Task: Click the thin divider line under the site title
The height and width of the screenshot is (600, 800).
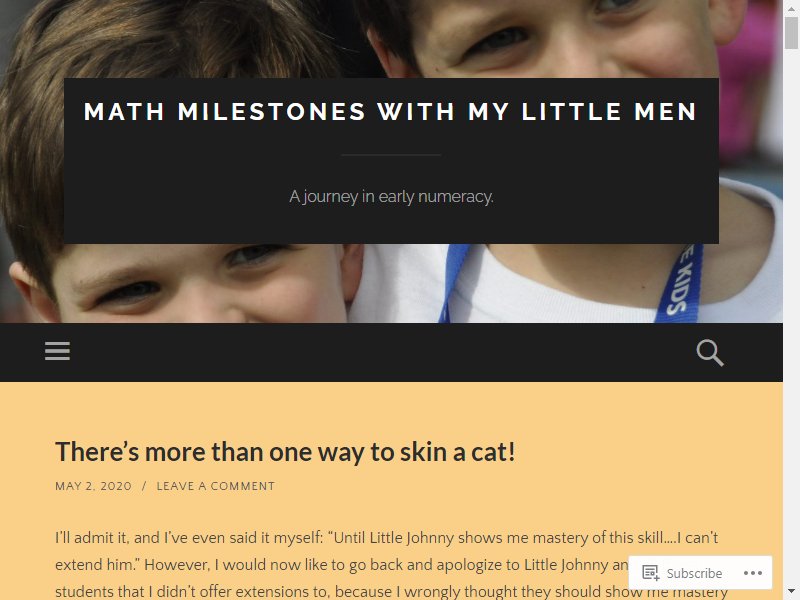Action: (x=391, y=155)
